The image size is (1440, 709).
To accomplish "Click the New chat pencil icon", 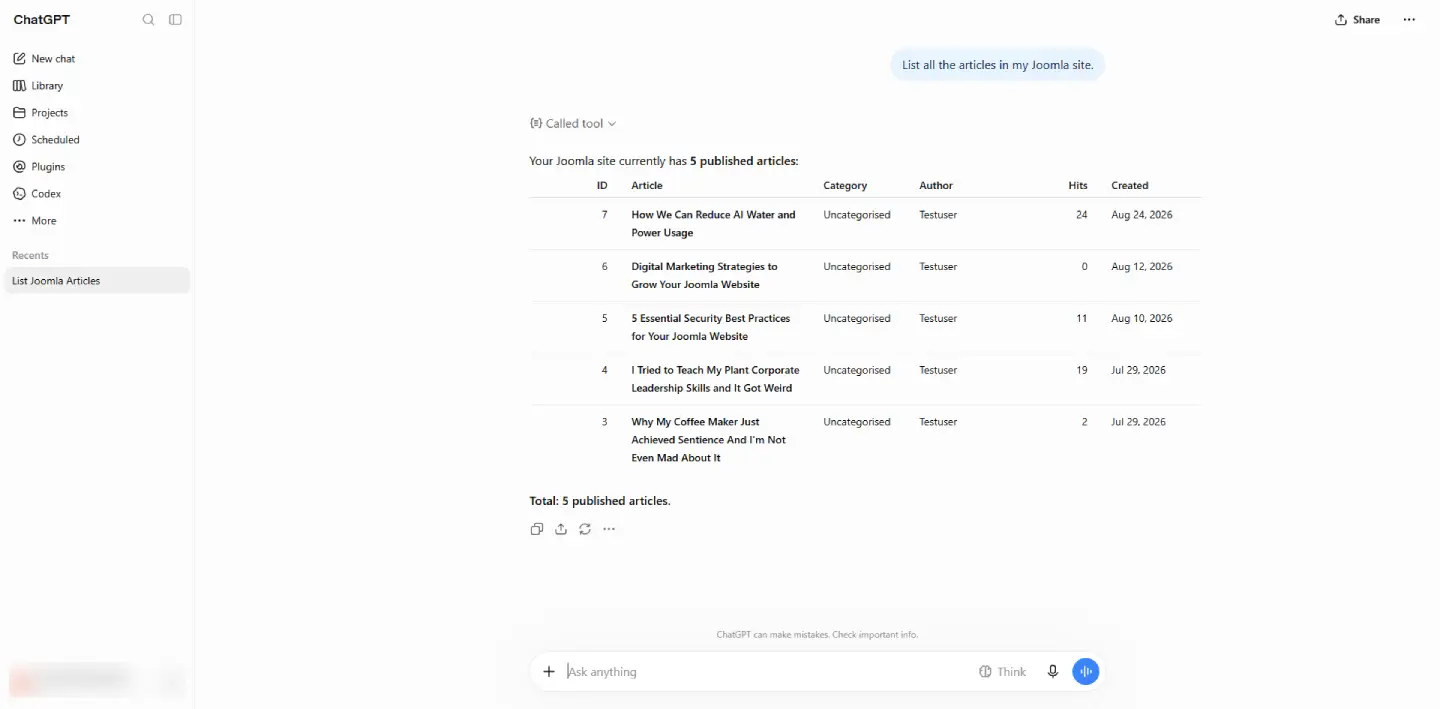I will tap(19, 59).
